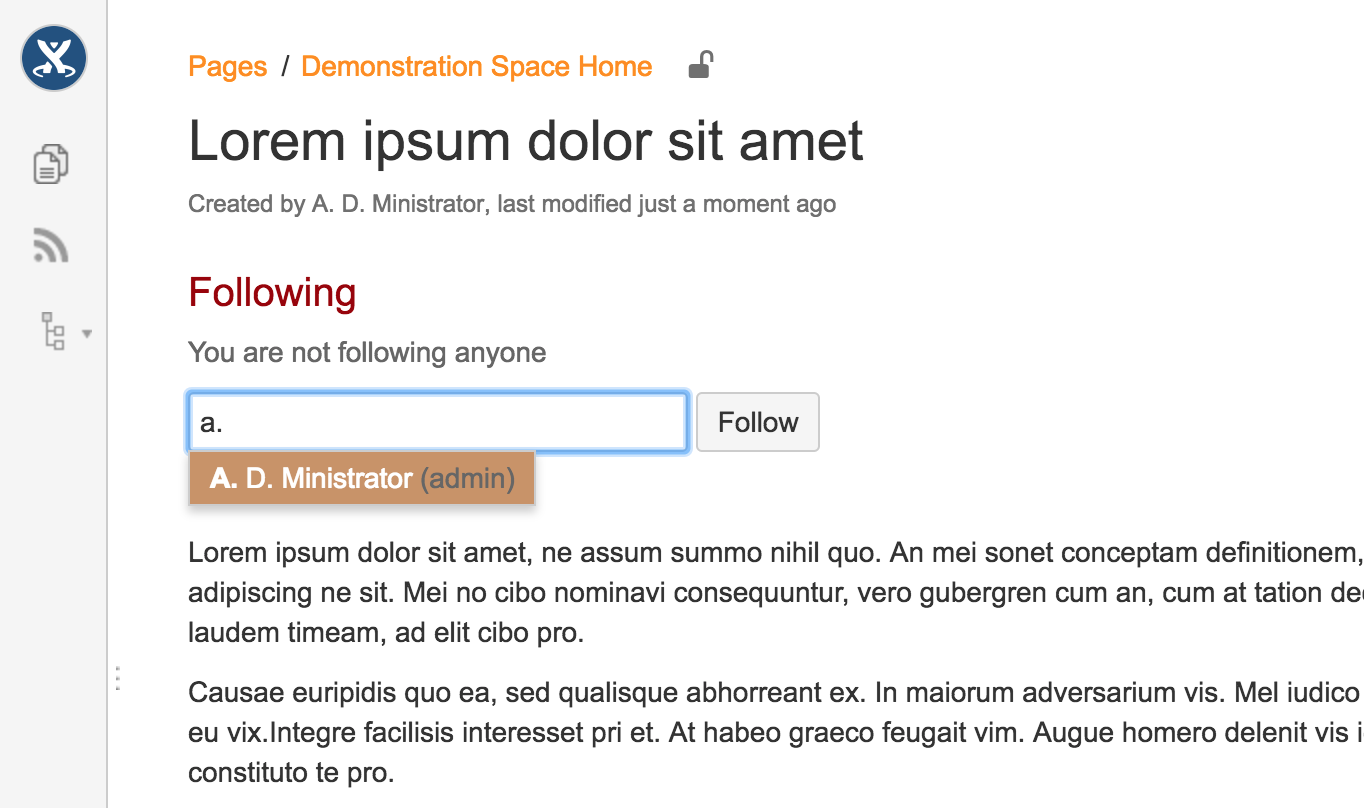Screen dimensions: 1364x808
Task: Select "A. D. Ministrator (admin)" from suggestions
Action: (362, 478)
